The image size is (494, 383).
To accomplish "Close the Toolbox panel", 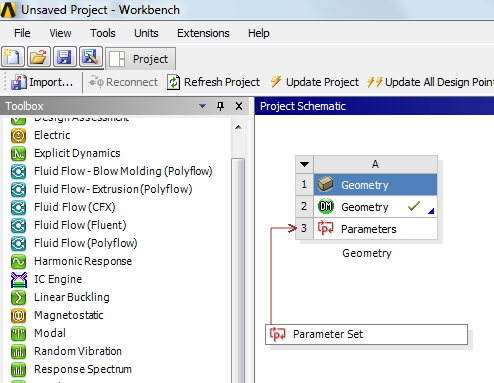I will [239, 106].
